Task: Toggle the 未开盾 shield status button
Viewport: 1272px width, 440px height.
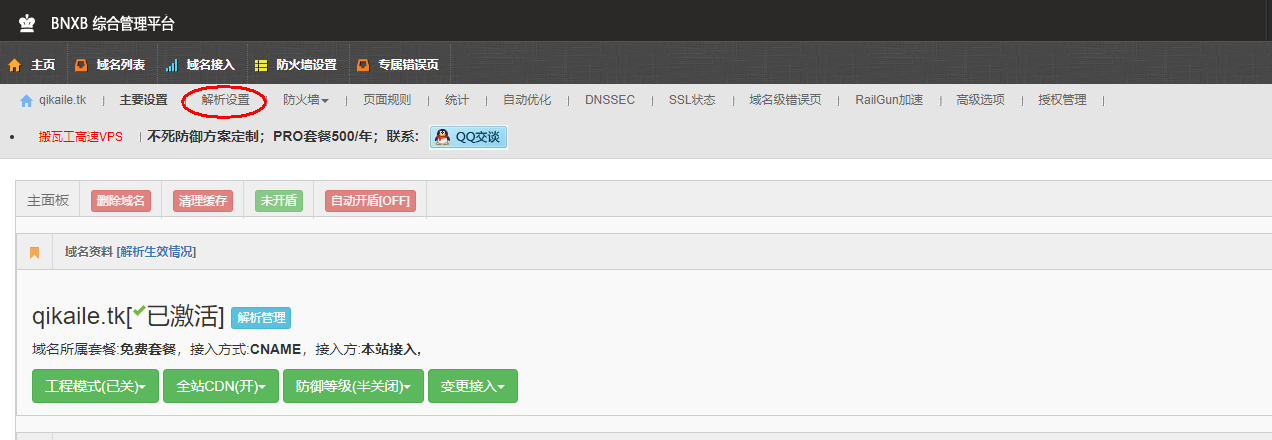Action: tap(279, 200)
